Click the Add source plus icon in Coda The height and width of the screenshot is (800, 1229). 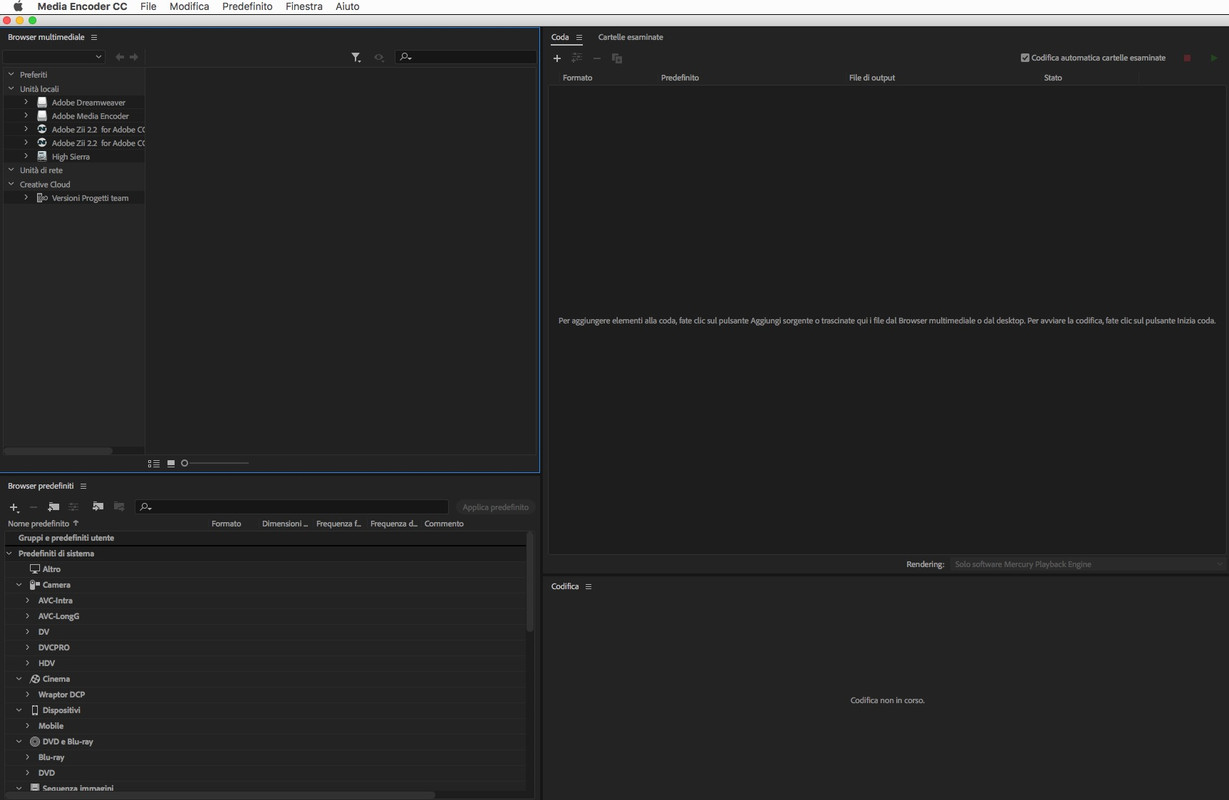[x=557, y=58]
